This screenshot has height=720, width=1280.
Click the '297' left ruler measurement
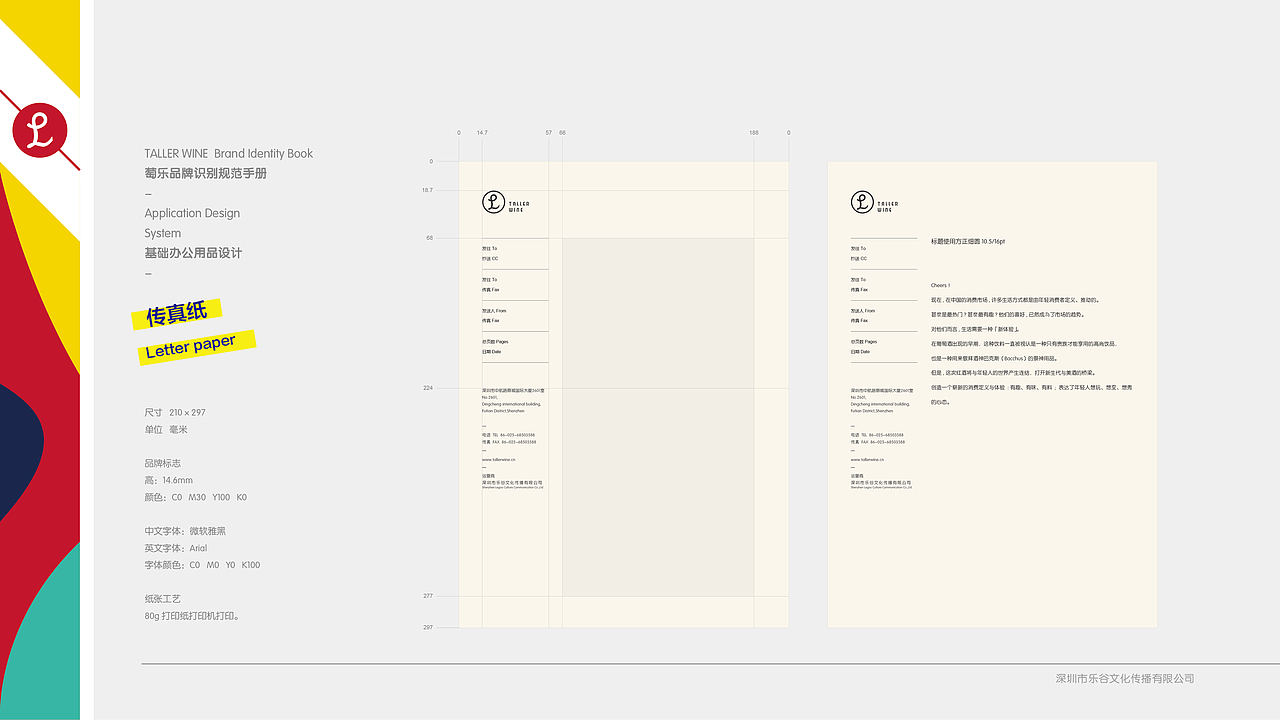click(428, 628)
